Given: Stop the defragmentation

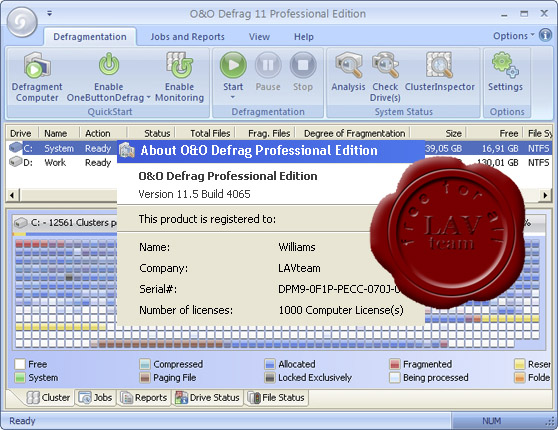Looking at the screenshot, I should click(303, 65).
